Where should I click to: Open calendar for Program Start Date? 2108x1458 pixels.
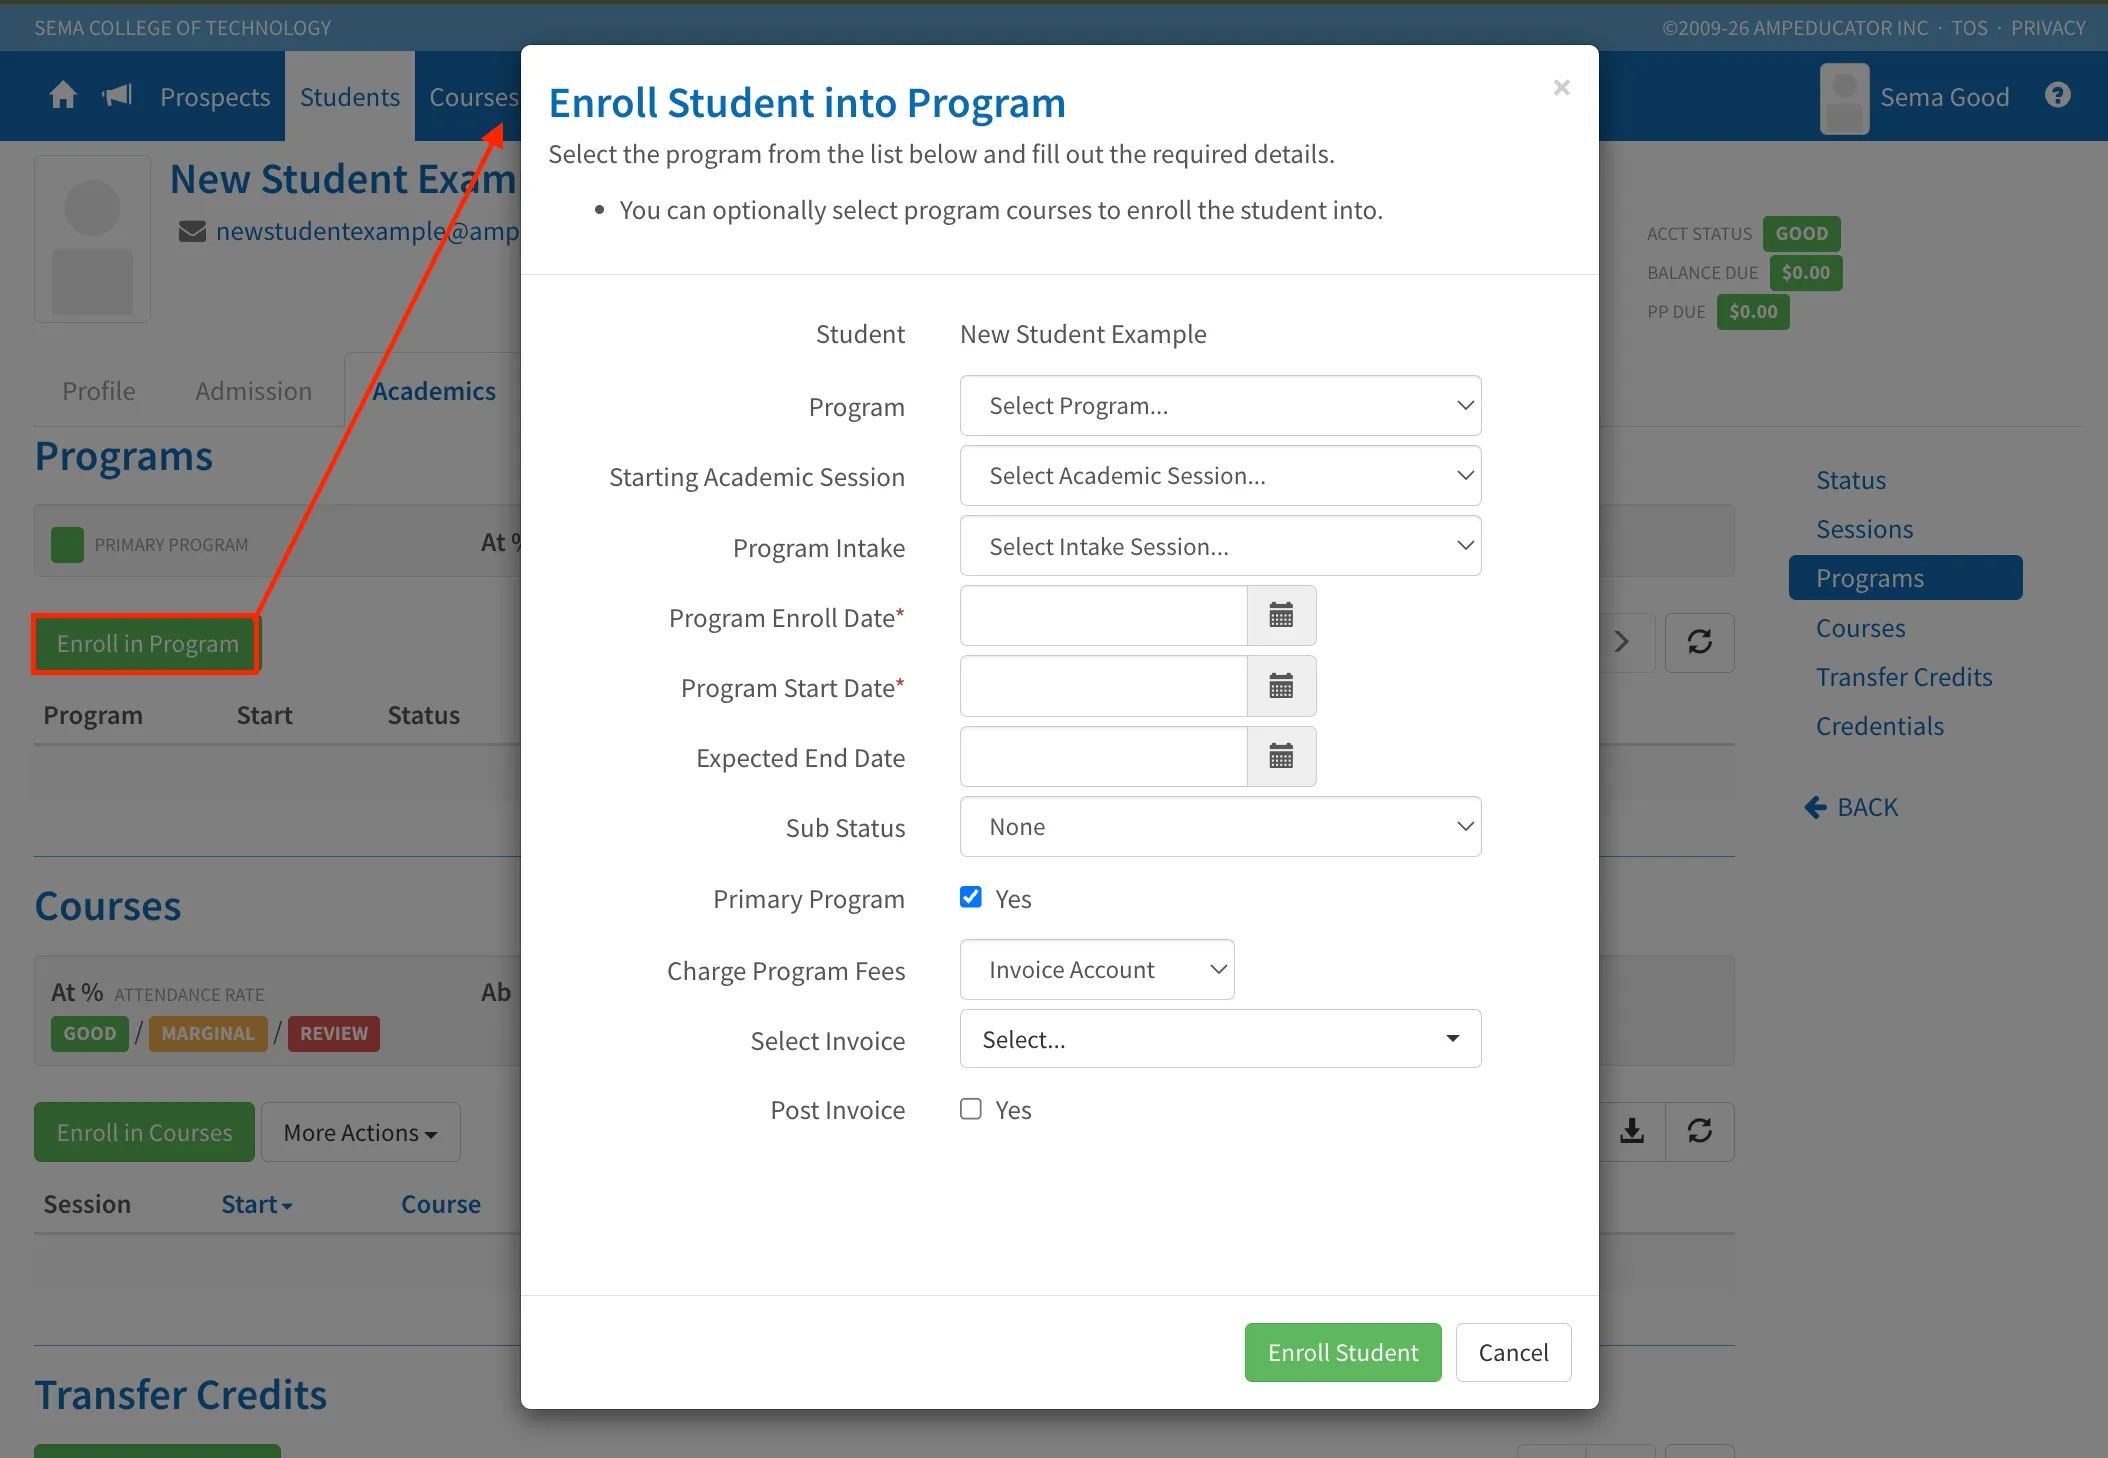click(1281, 686)
